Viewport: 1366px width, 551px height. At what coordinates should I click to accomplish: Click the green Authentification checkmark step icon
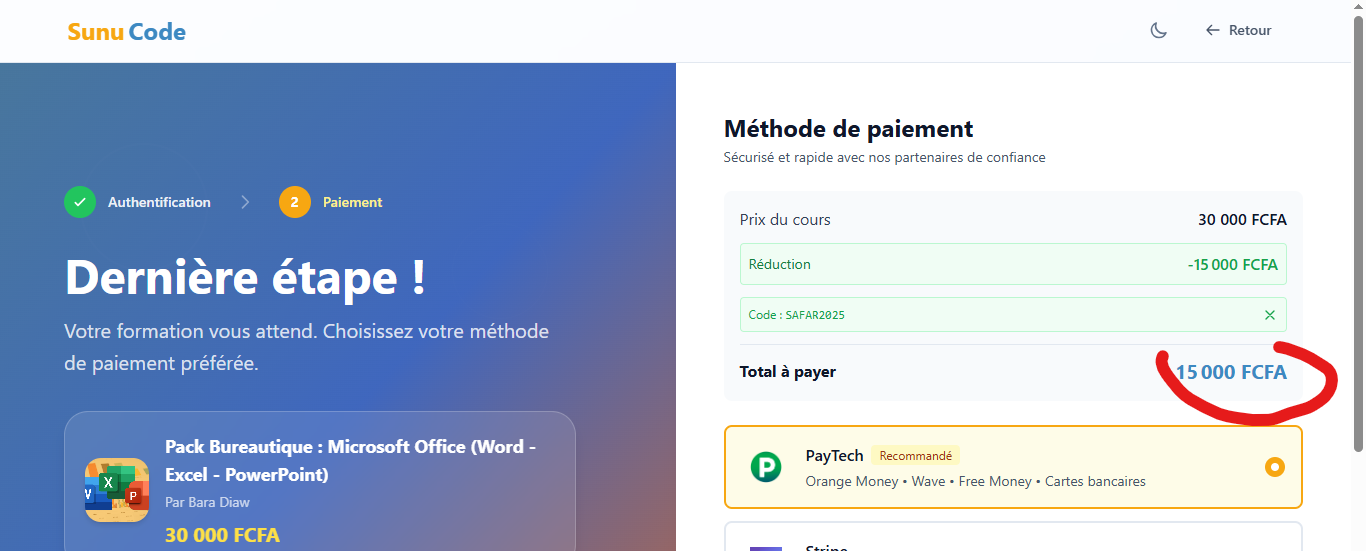point(80,202)
